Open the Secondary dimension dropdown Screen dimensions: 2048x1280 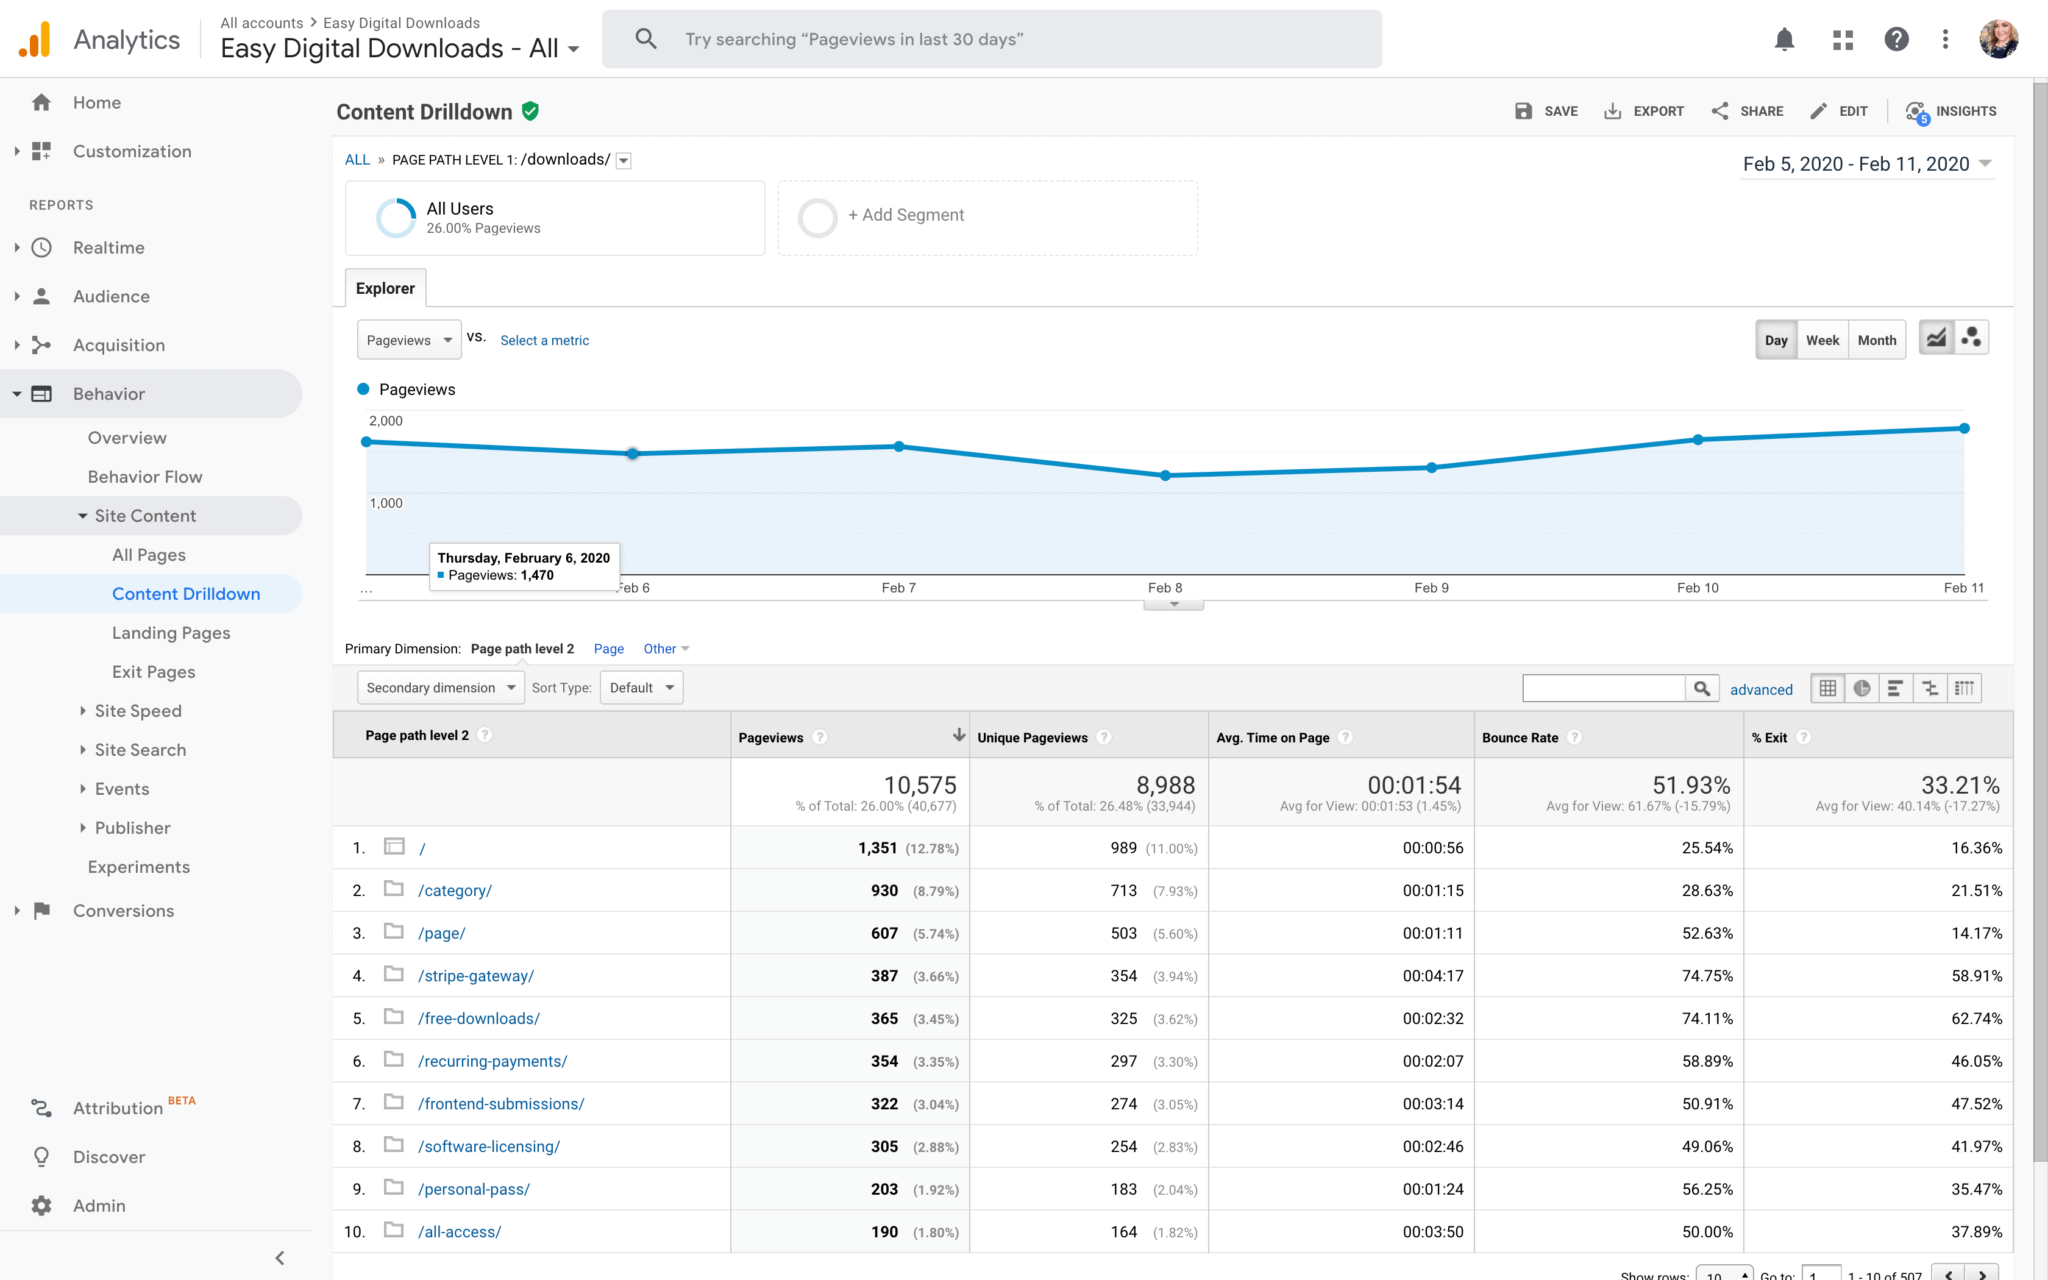[x=440, y=688]
